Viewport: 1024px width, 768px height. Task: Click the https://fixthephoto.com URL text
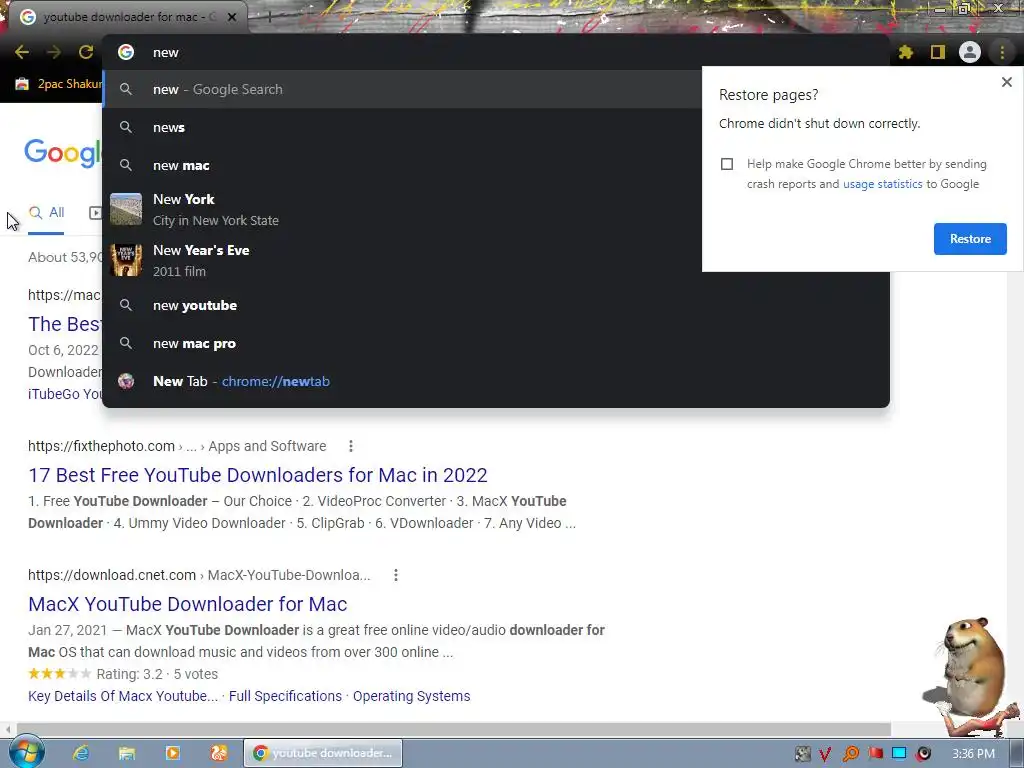(x=101, y=446)
